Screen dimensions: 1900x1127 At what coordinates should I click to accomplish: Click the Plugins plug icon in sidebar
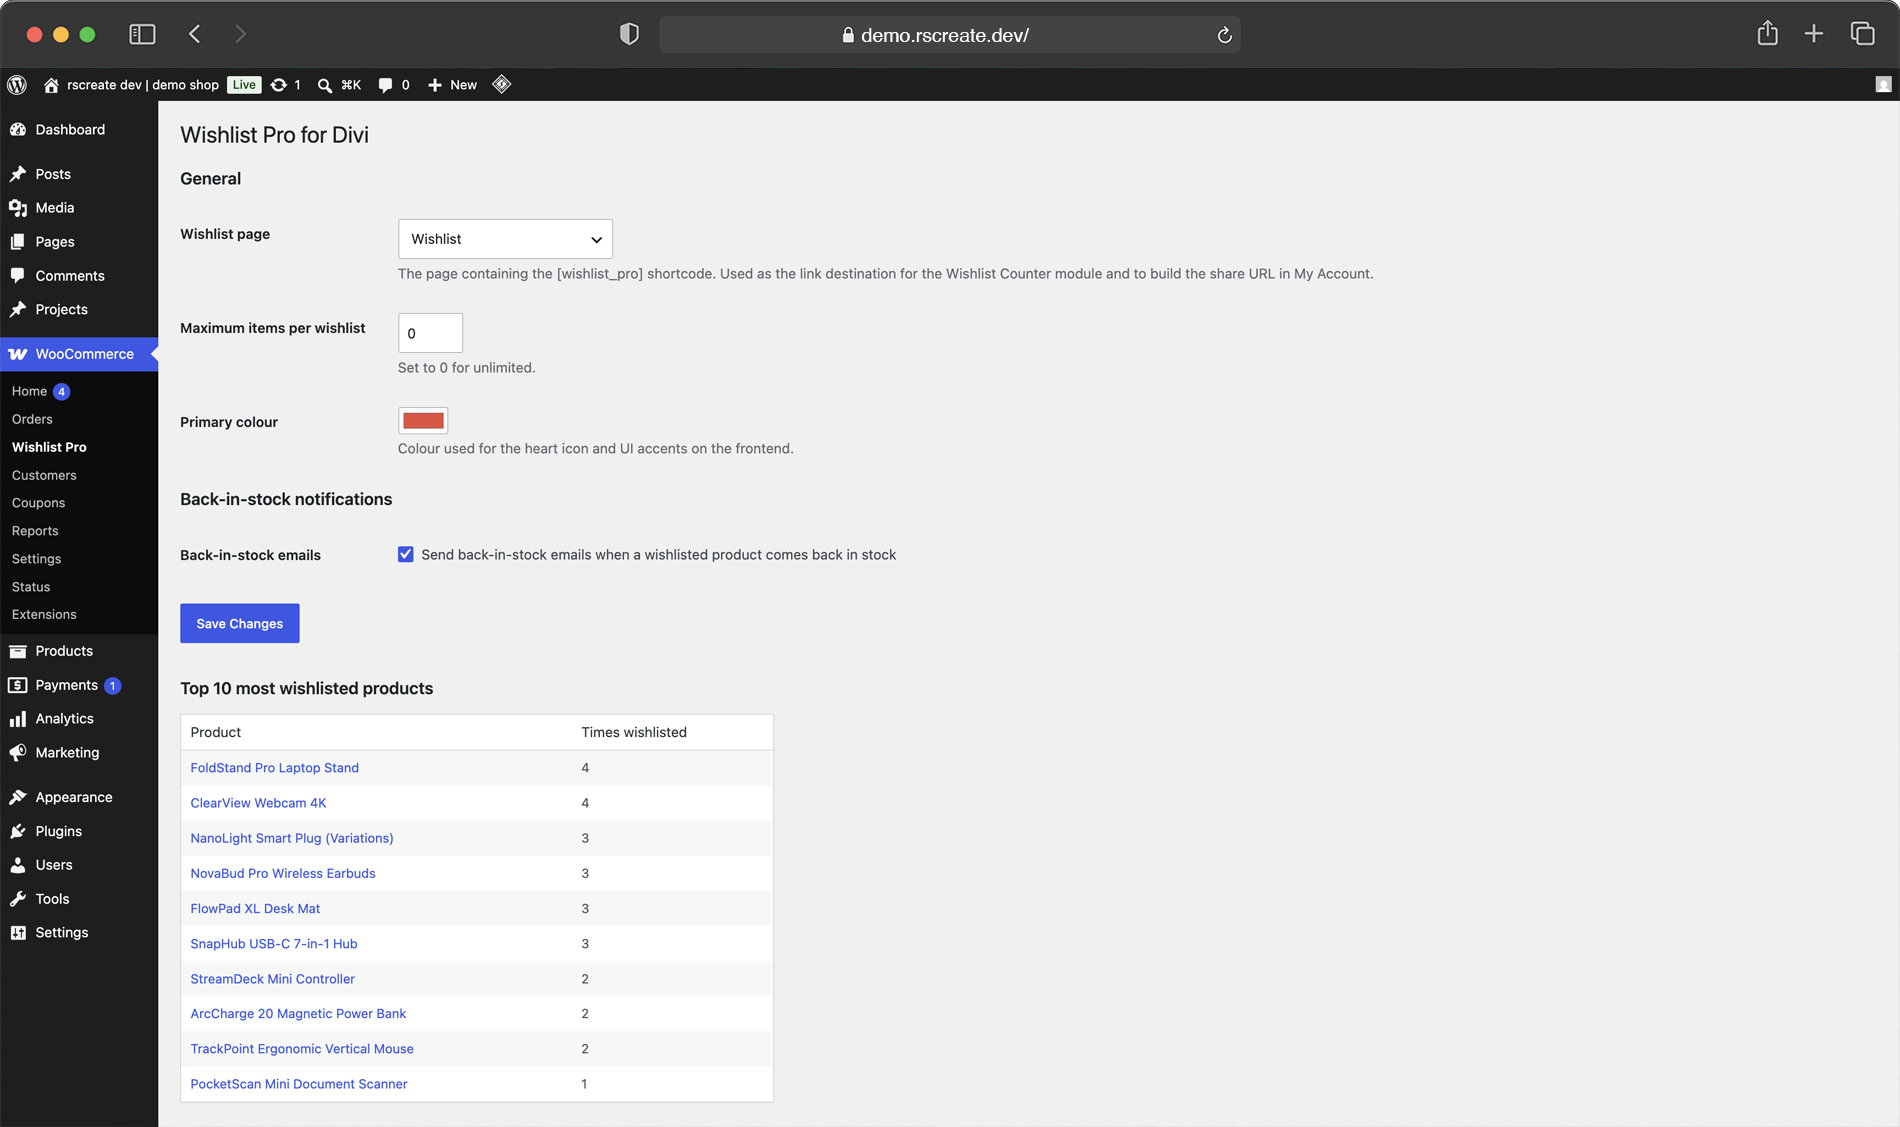click(x=18, y=831)
